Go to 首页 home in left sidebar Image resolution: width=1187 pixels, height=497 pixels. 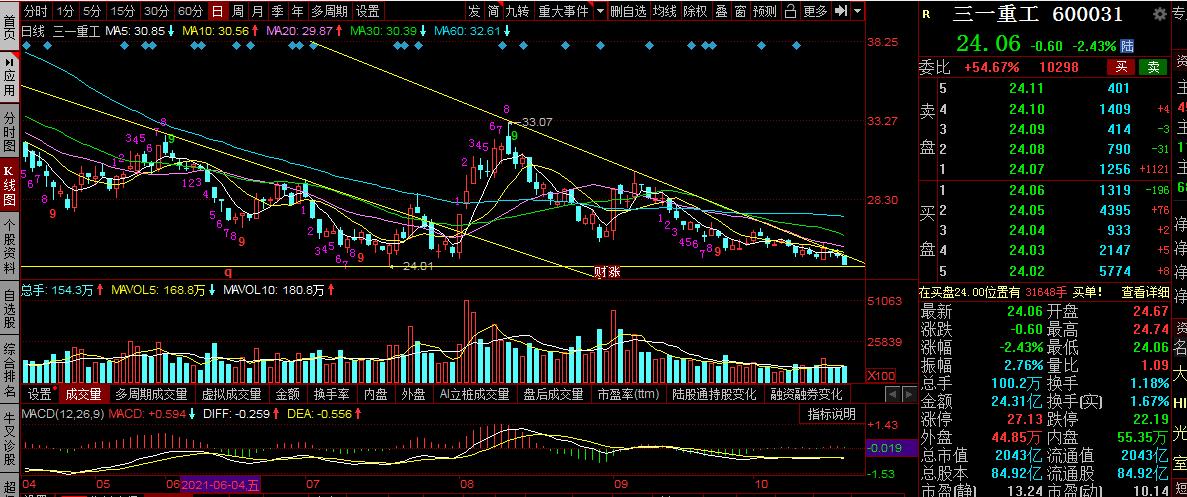[x=10, y=25]
